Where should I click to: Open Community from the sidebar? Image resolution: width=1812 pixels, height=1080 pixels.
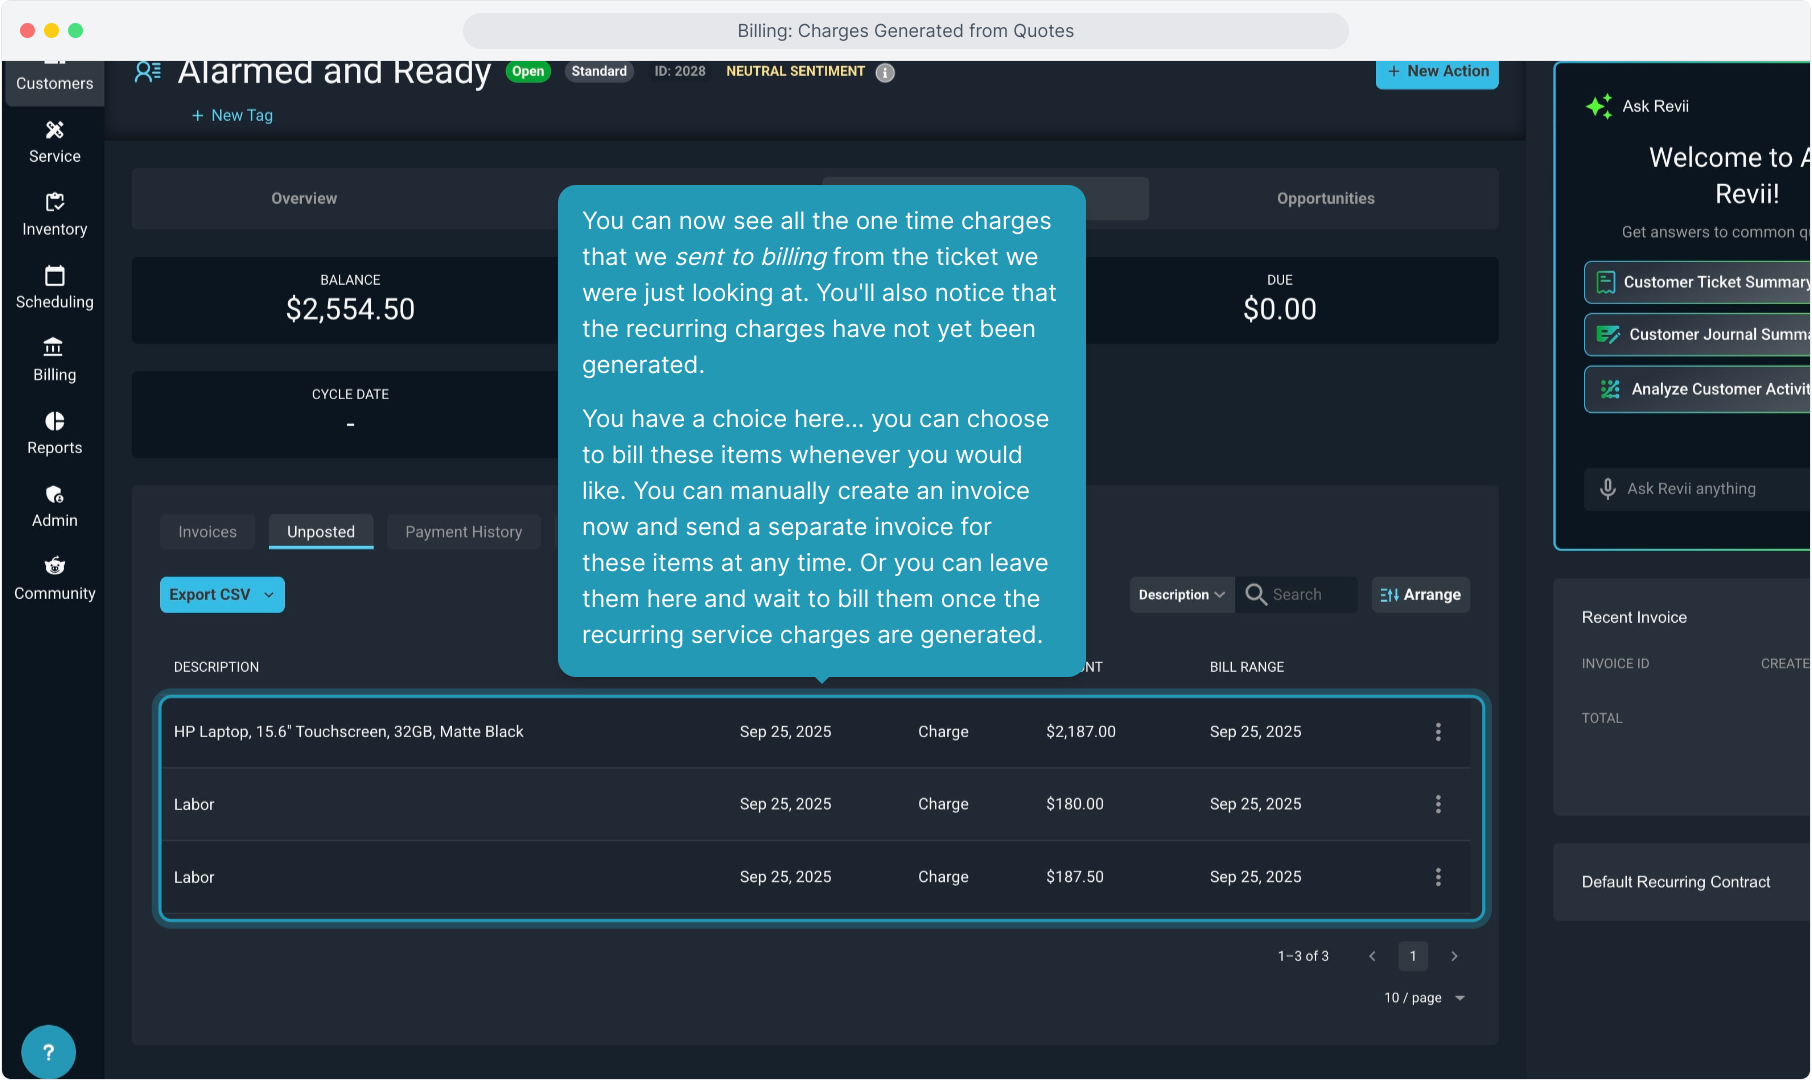pos(54,580)
